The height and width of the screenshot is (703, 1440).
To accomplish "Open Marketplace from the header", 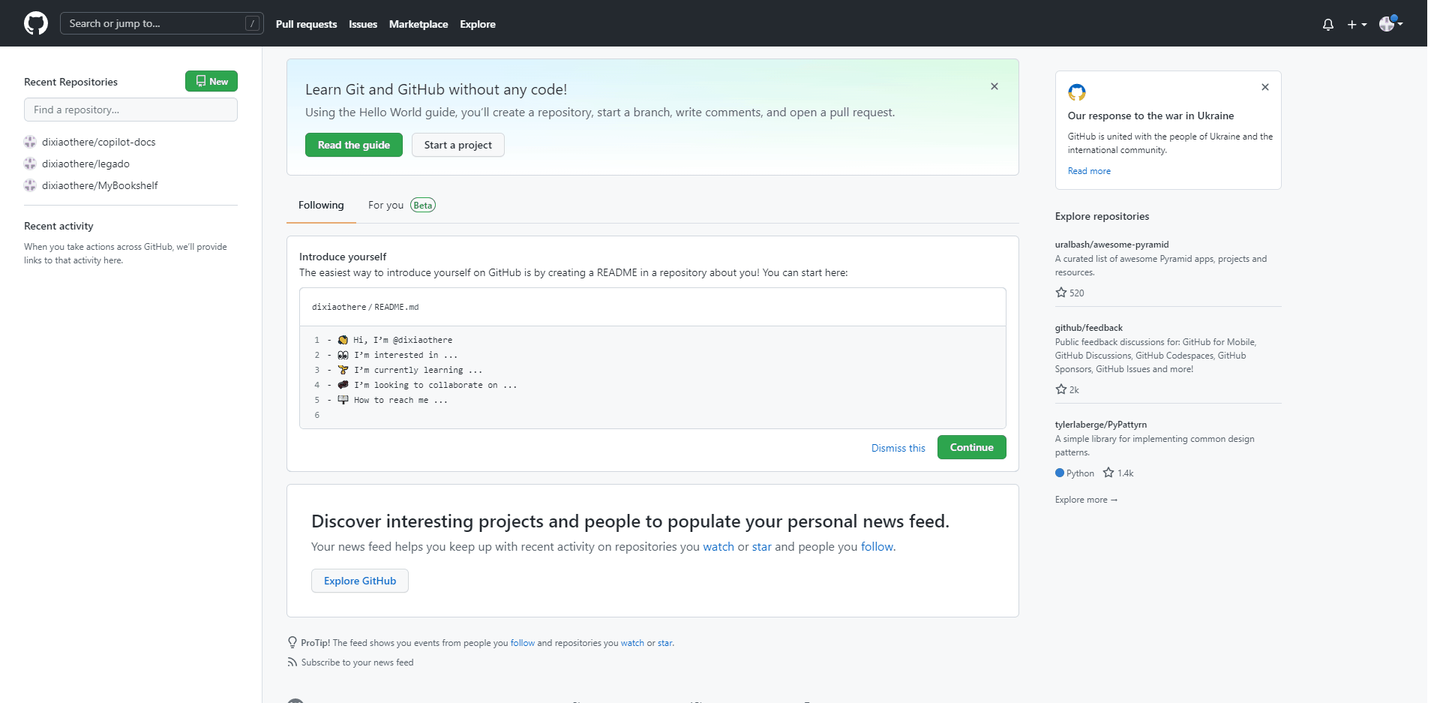I will (x=418, y=24).
